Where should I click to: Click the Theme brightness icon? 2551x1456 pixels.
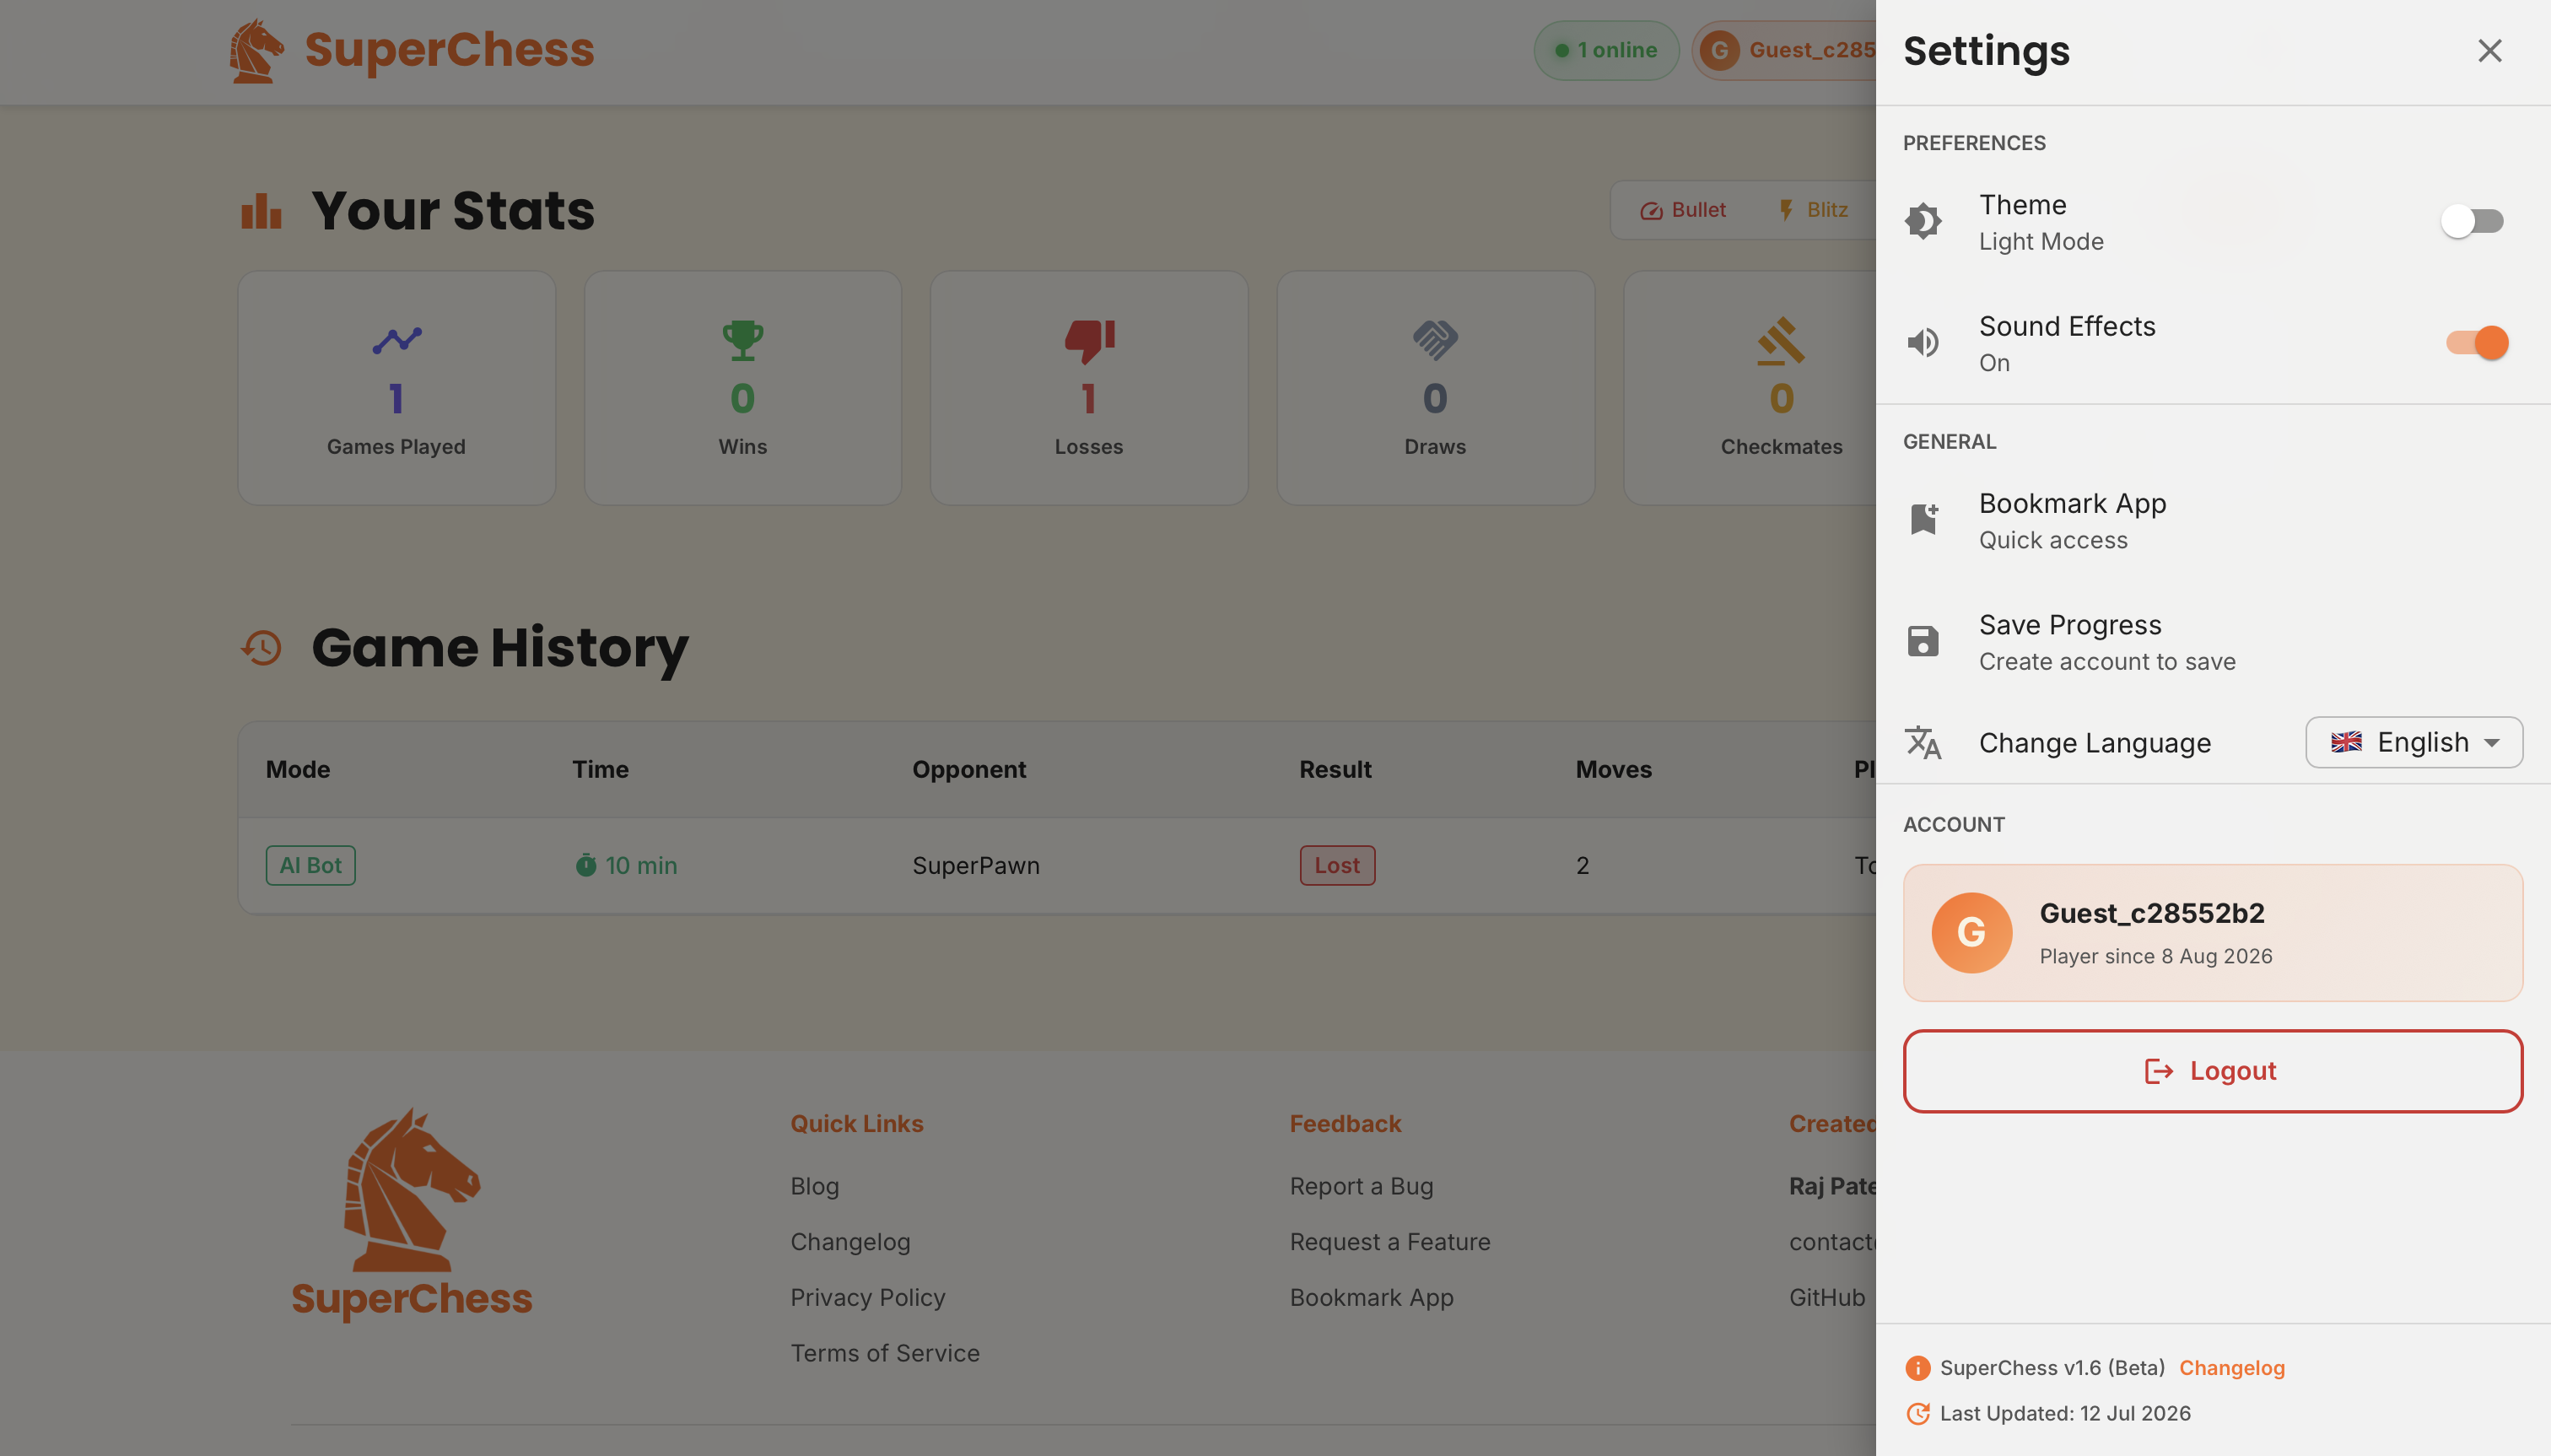pos(1923,221)
